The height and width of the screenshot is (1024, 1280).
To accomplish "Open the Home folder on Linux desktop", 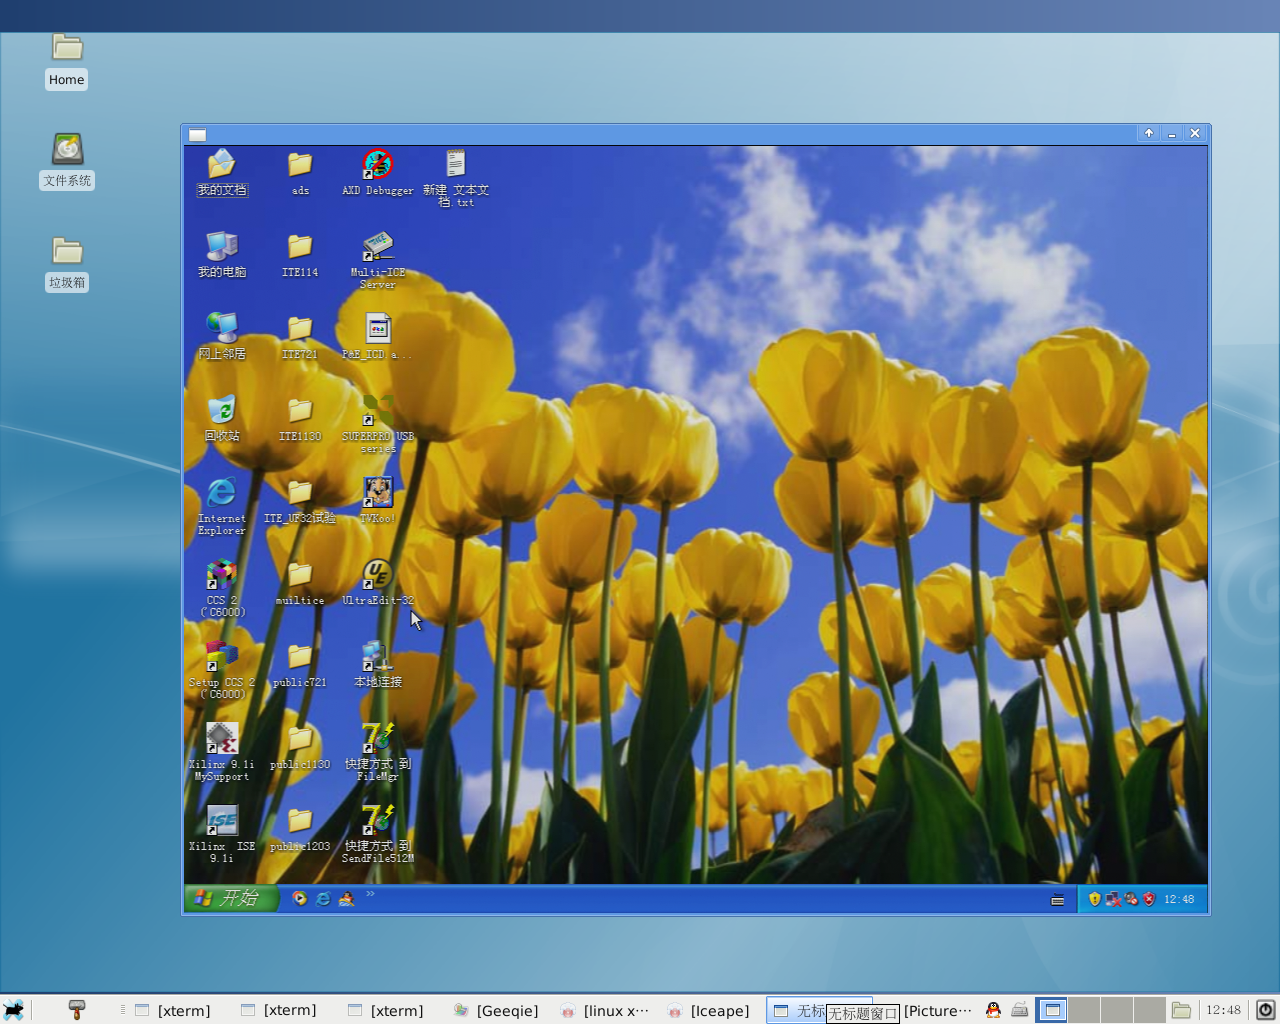I will 67,61.
